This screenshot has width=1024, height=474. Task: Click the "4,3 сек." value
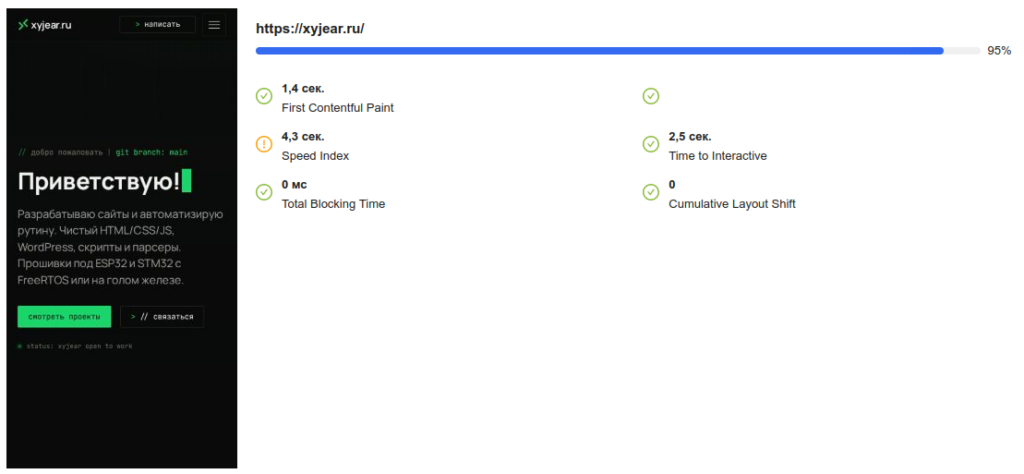(x=303, y=136)
